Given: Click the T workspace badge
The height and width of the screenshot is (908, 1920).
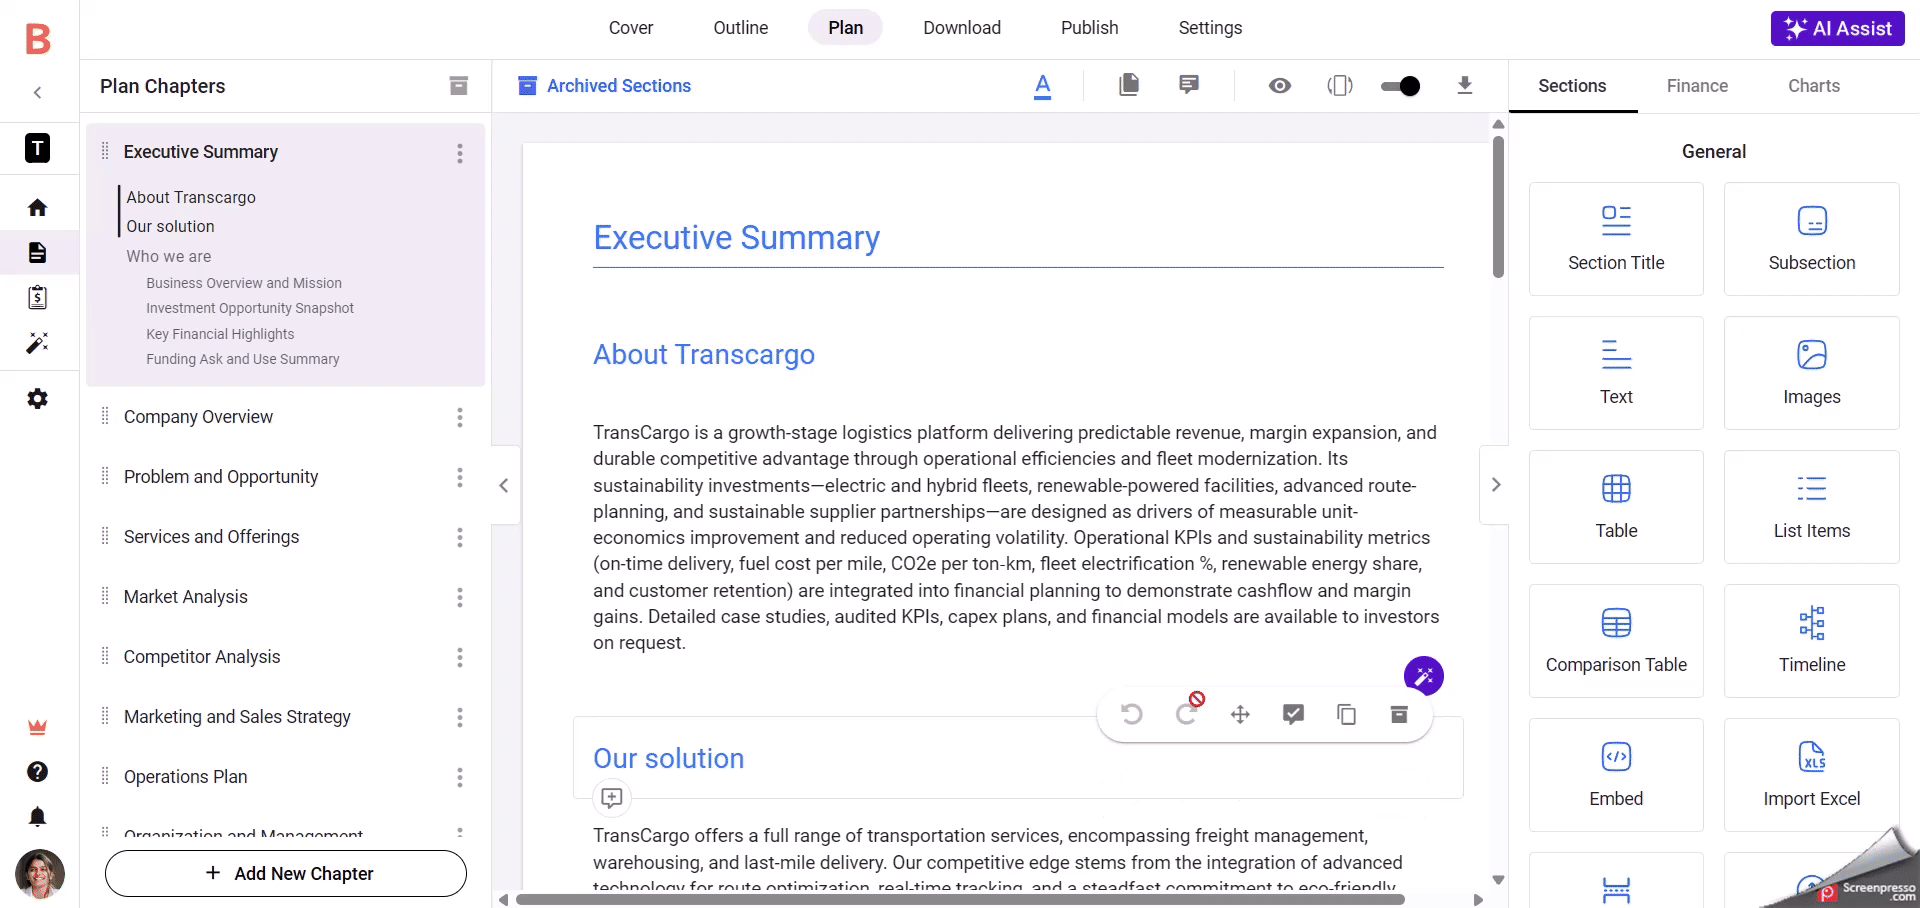Looking at the screenshot, I should tap(38, 148).
